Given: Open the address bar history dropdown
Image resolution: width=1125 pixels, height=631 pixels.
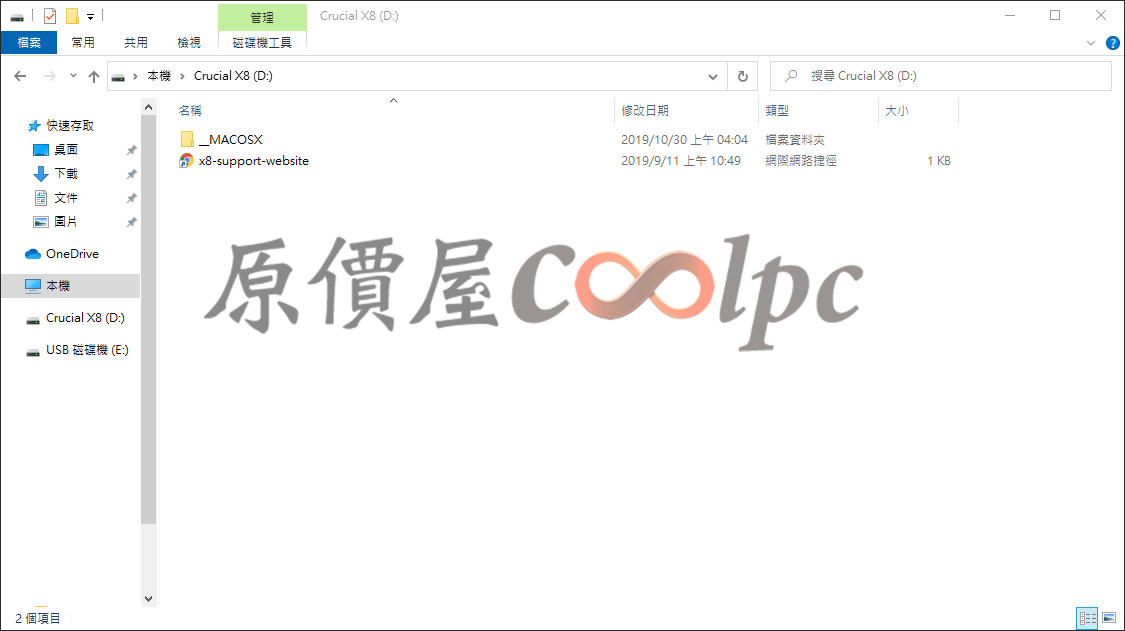Looking at the screenshot, I should tap(712, 76).
